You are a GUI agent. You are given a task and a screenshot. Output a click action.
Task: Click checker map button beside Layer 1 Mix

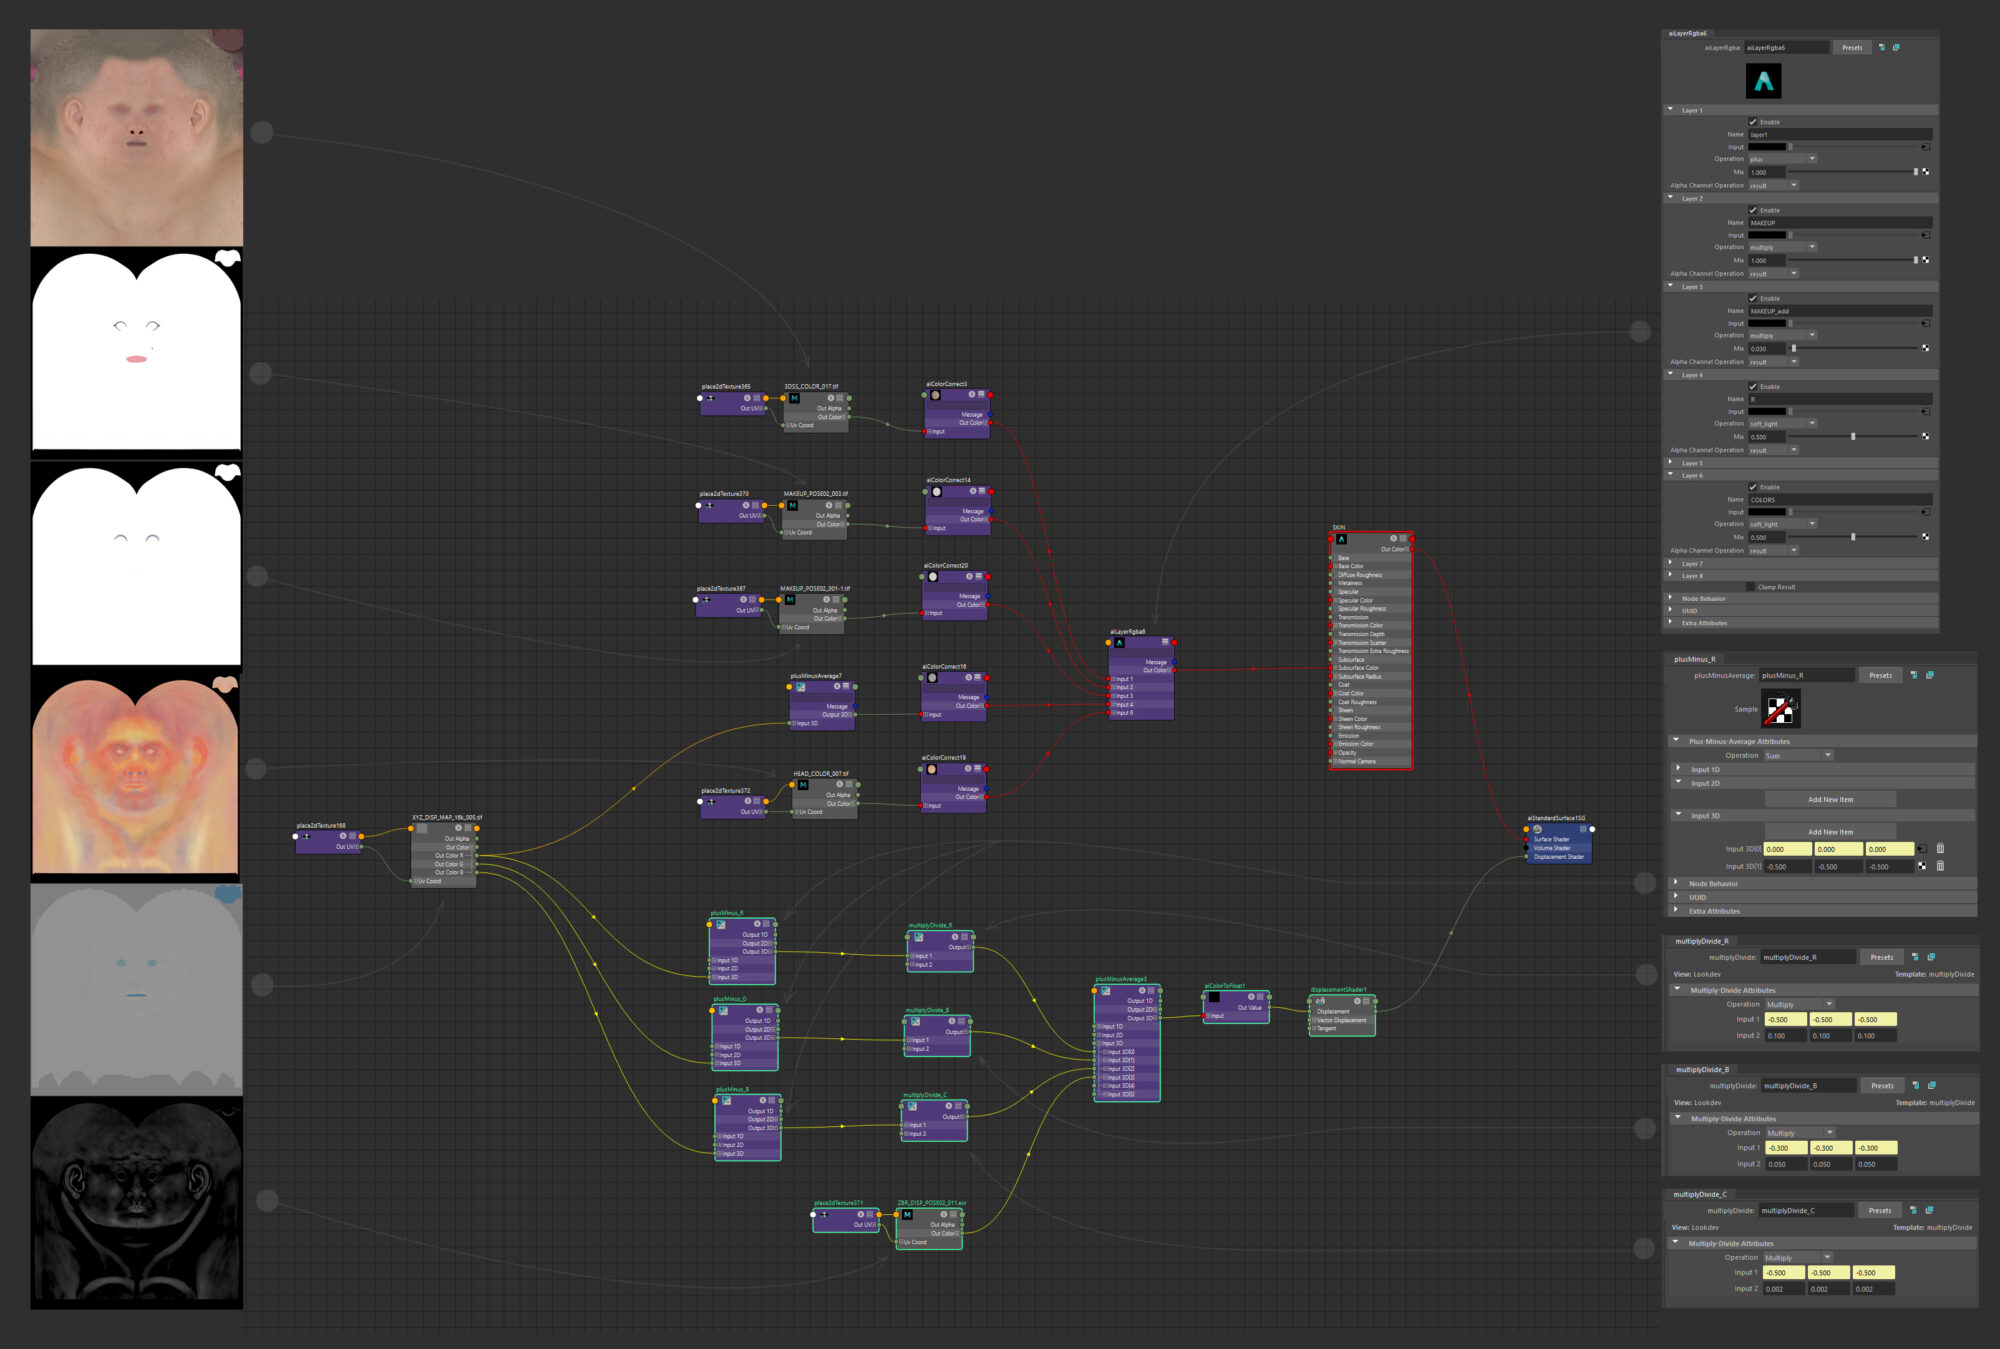tap(1925, 172)
